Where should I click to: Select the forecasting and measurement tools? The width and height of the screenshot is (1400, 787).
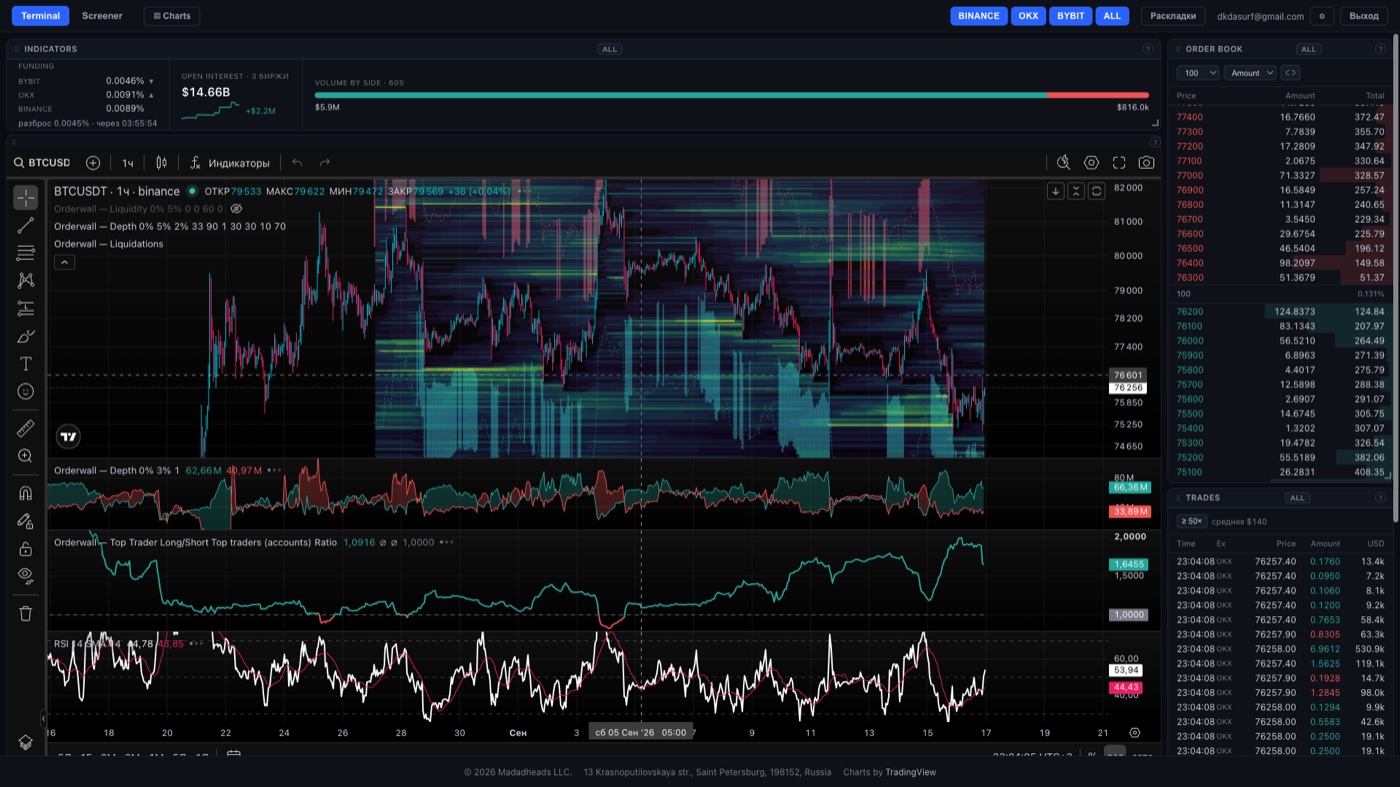click(x=26, y=308)
